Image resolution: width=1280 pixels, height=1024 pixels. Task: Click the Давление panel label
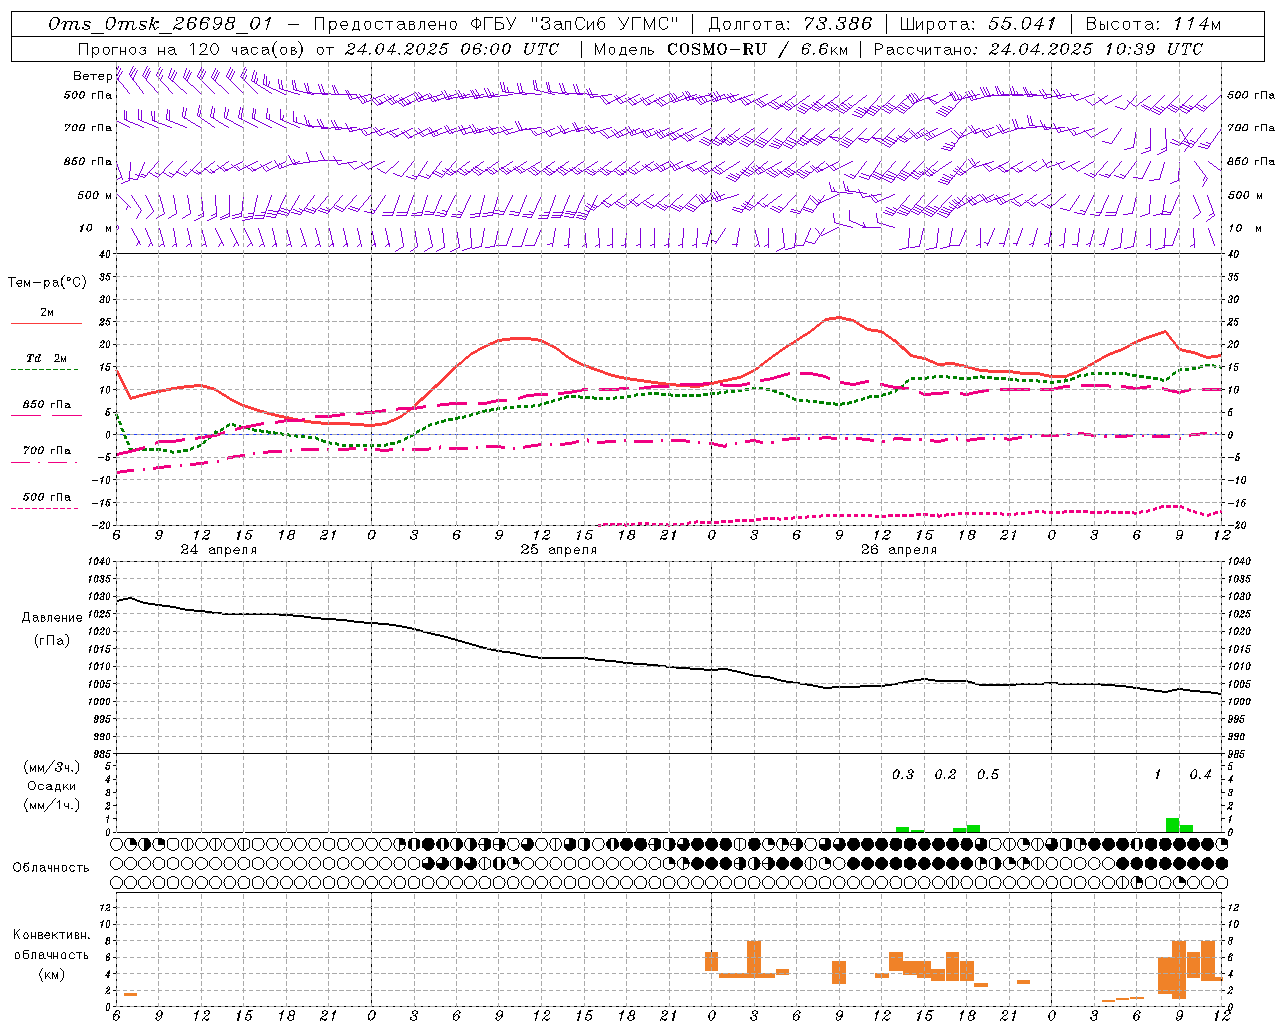tap(52, 618)
